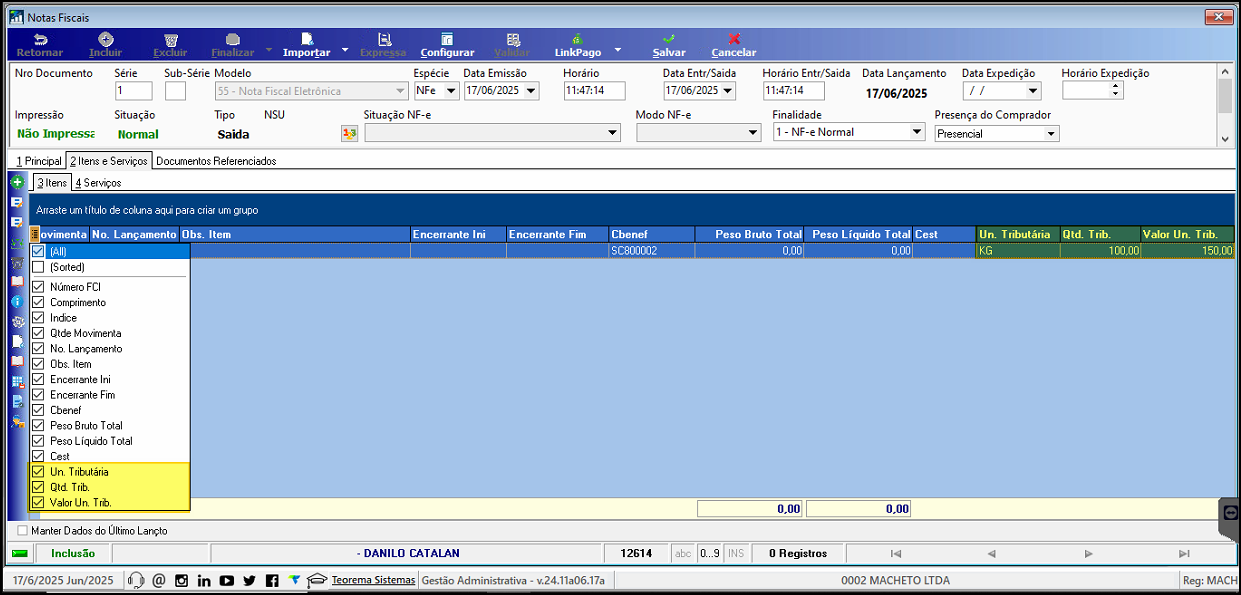Open the Espécie NFe dropdown
Screen dimensions: 1241x595
[x=451, y=91]
